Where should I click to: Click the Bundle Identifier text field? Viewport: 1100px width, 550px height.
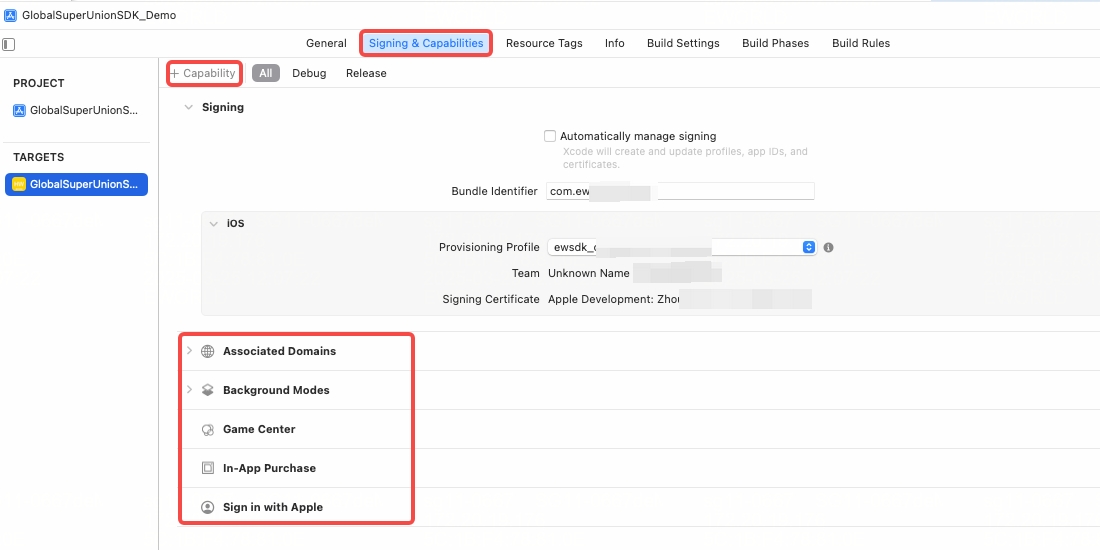coord(680,191)
